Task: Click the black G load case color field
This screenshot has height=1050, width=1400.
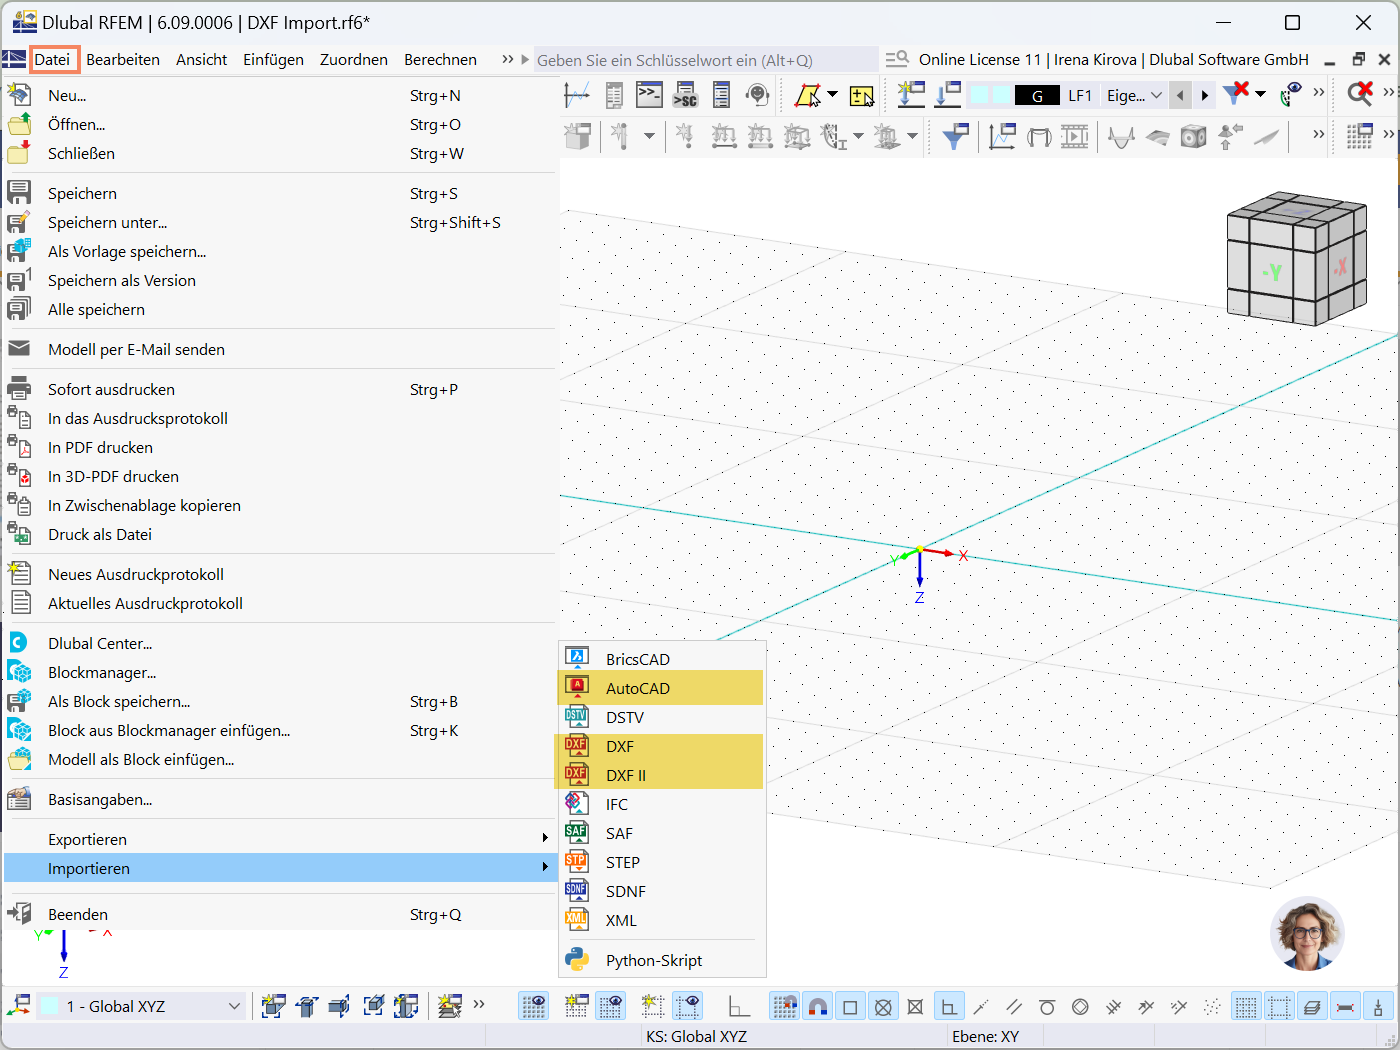Action: pyautogui.click(x=1037, y=94)
